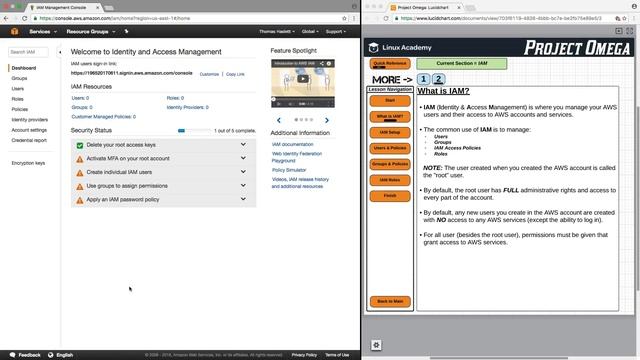Bookmark the AWS console page with star
The image size is (640, 360).
point(344,18)
